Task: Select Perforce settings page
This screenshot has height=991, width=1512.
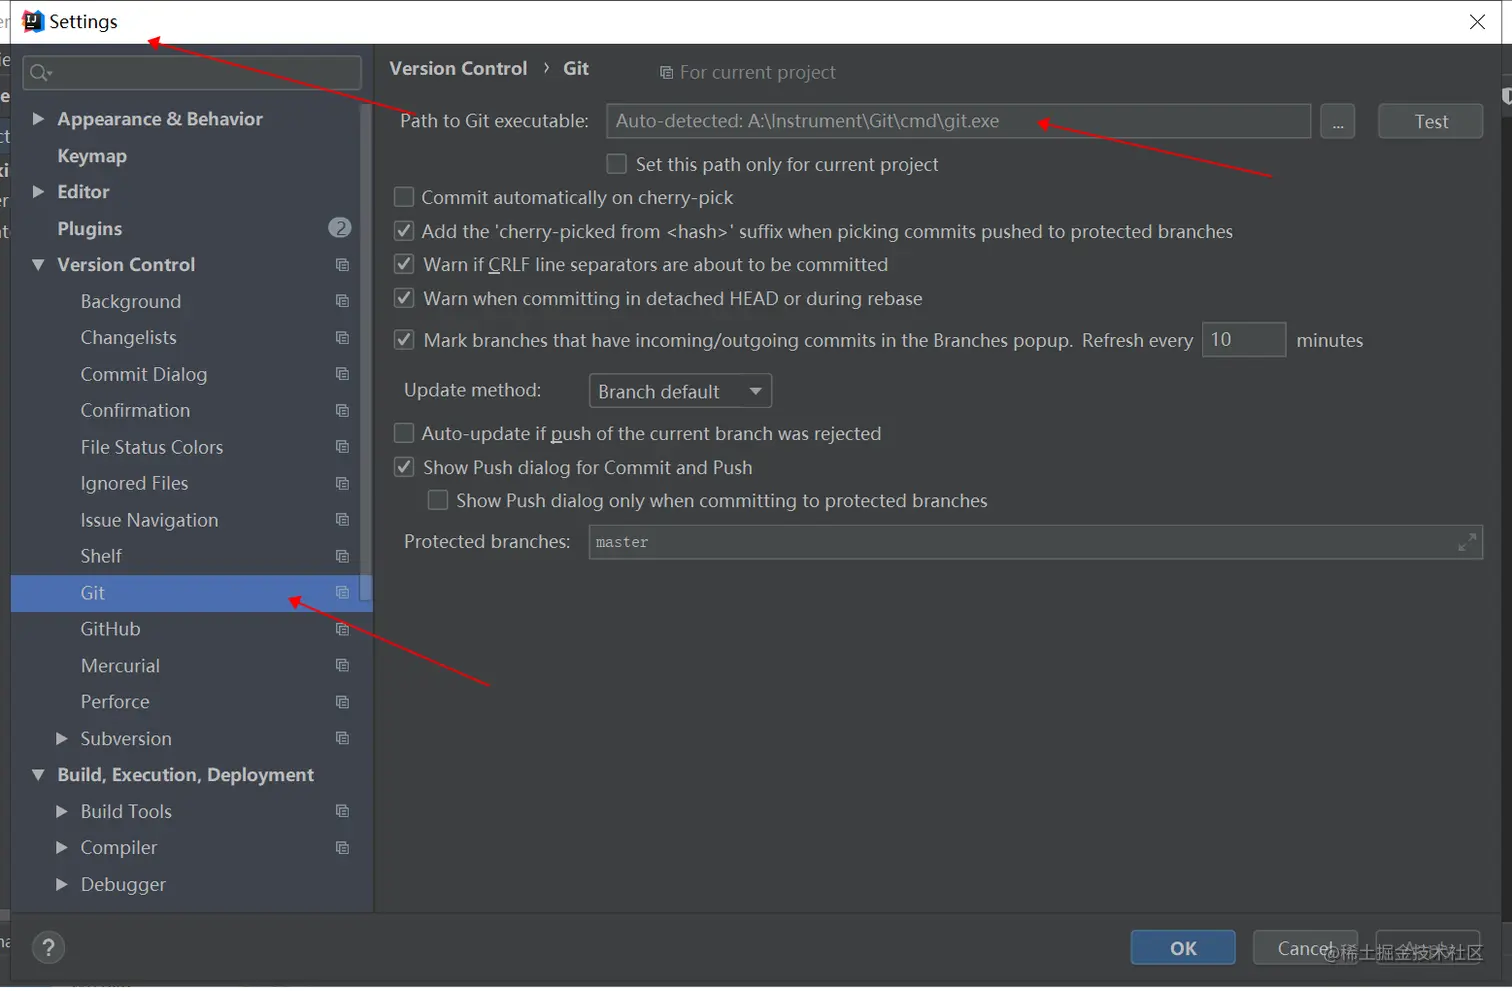Action: [115, 702]
